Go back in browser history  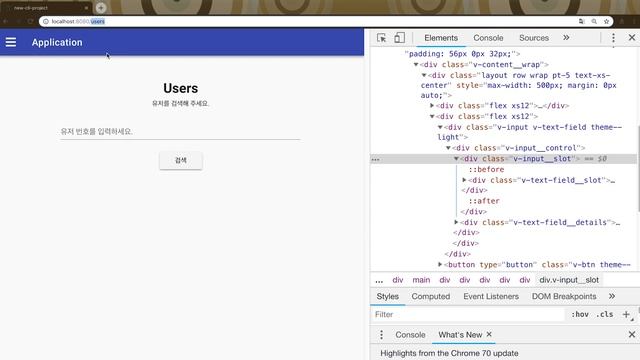point(6,21)
